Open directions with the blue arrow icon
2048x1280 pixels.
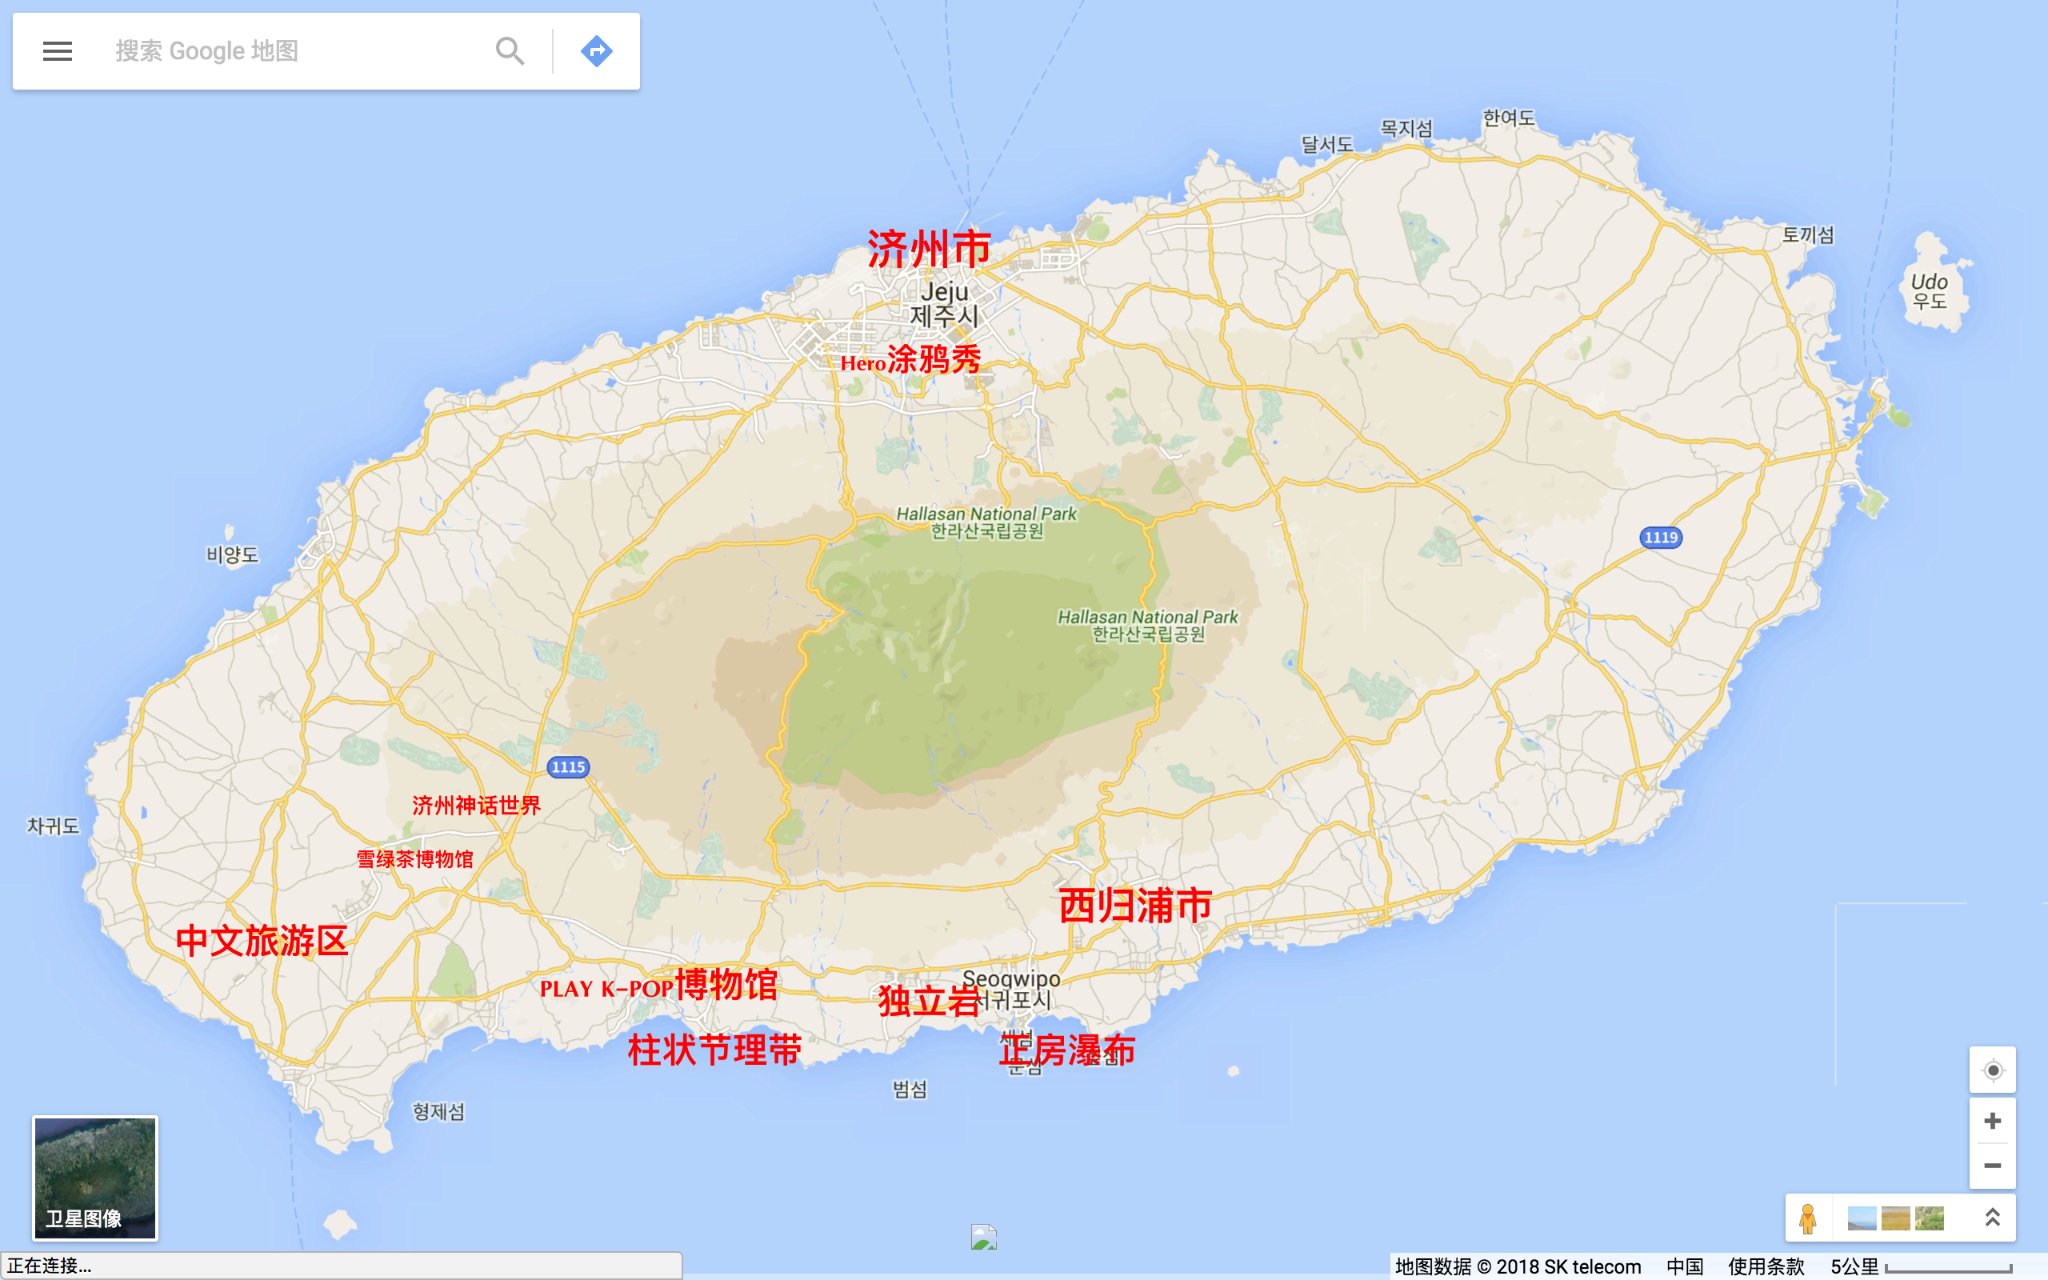coord(597,51)
